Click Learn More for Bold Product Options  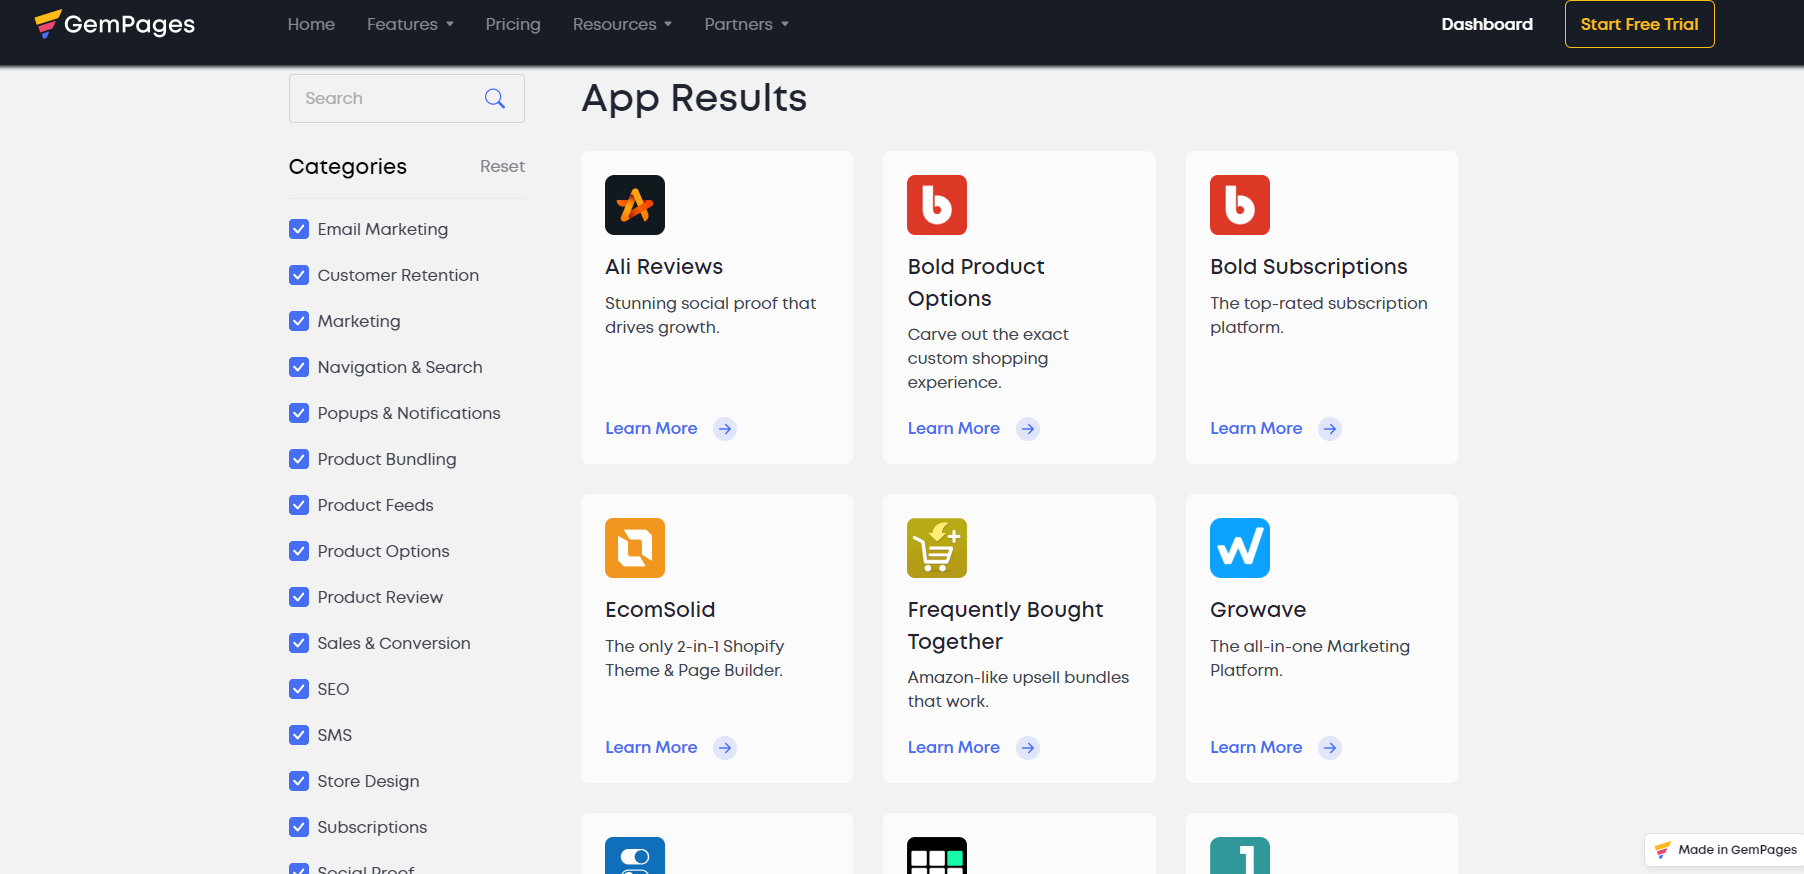(954, 428)
